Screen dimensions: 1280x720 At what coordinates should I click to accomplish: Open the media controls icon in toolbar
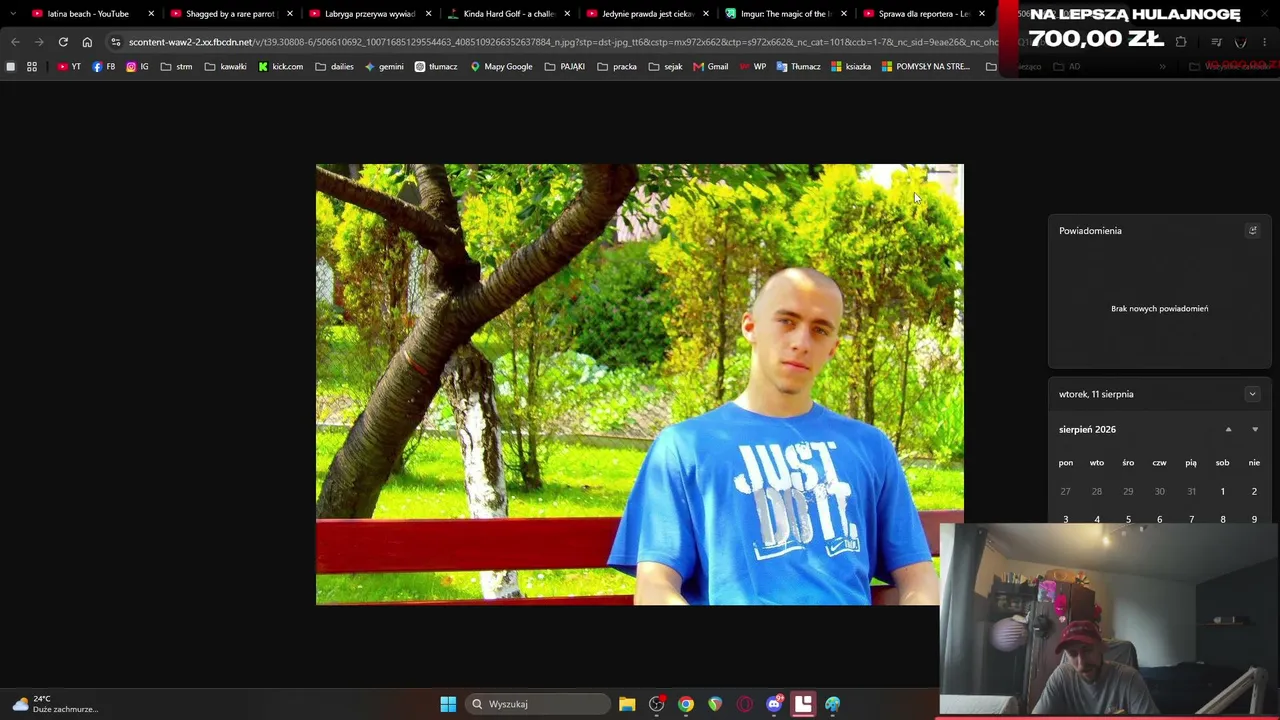pyautogui.click(x=1216, y=42)
